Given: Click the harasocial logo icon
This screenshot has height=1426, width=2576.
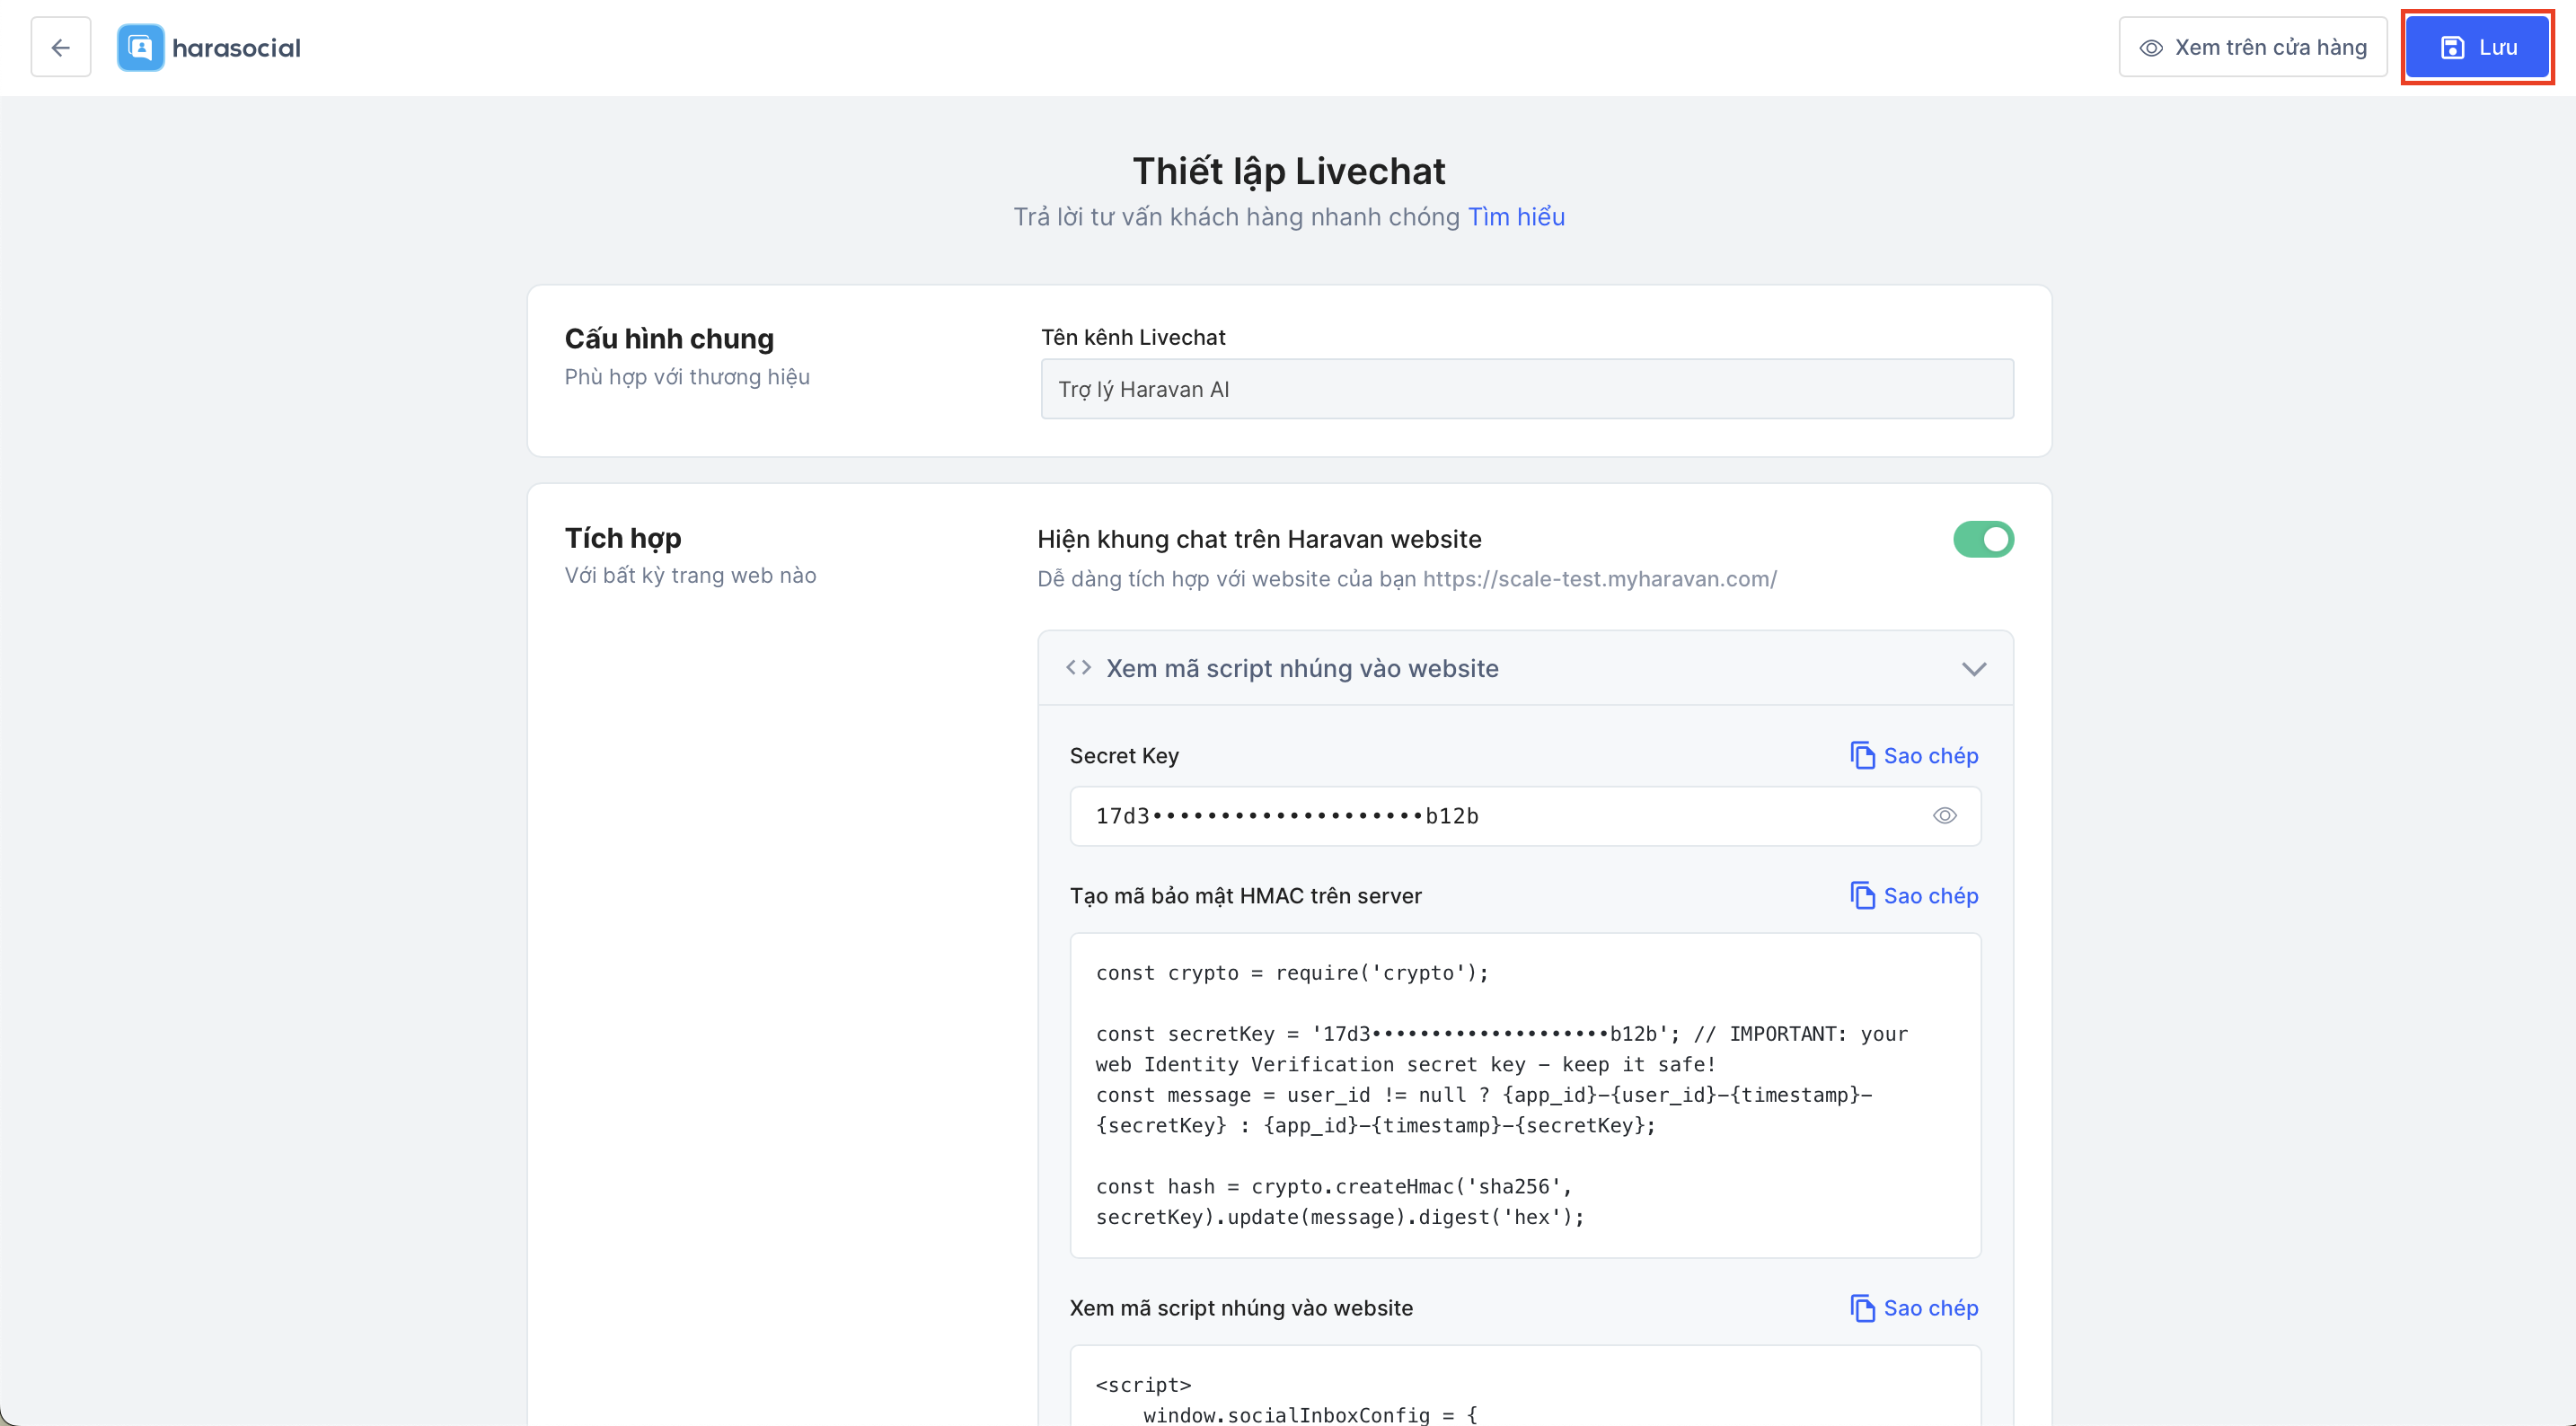Looking at the screenshot, I should pyautogui.click(x=140, y=47).
